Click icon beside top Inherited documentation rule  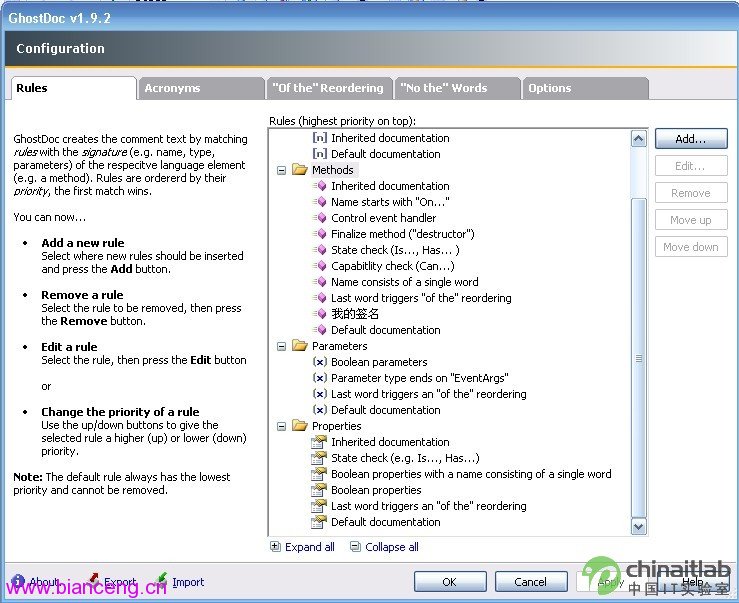[320, 138]
